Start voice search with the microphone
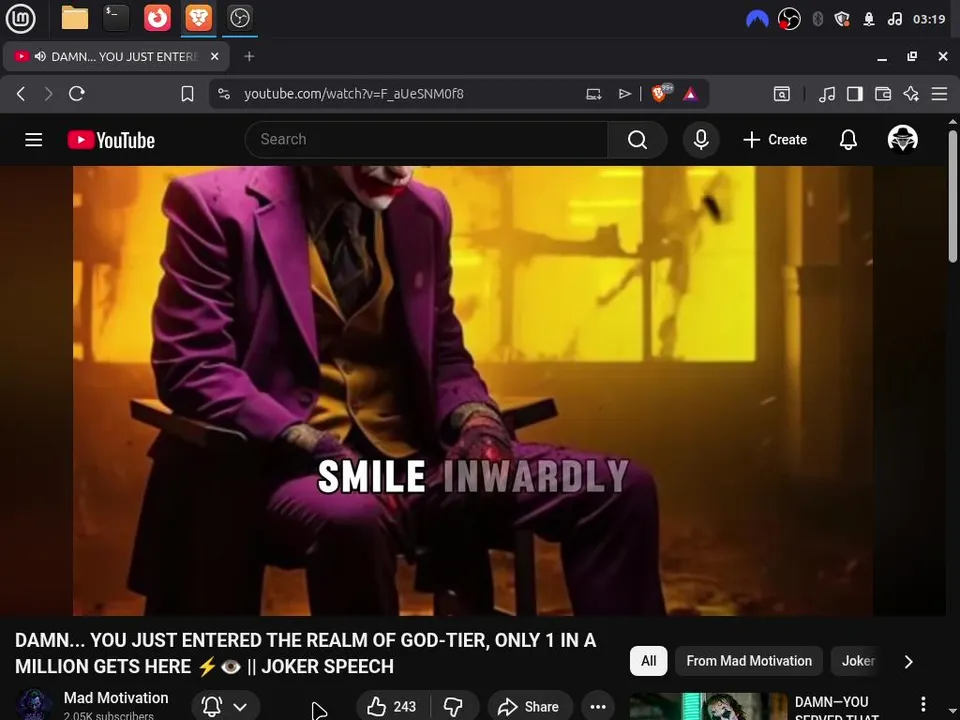This screenshot has width=960, height=720. tap(701, 140)
